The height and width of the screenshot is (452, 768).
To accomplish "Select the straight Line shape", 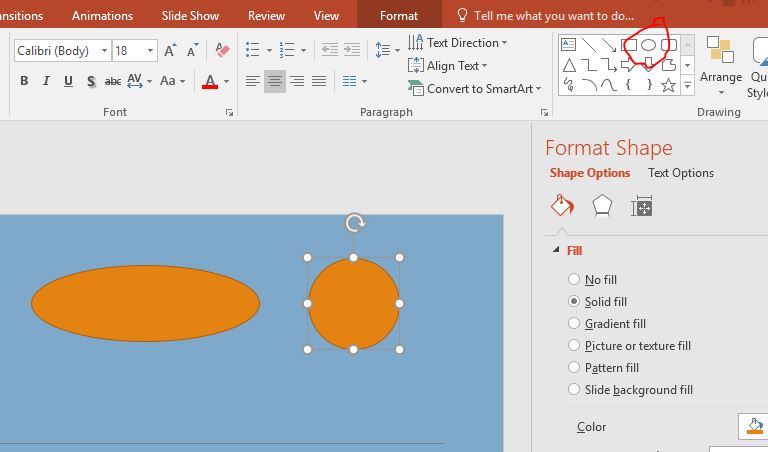I will point(588,45).
